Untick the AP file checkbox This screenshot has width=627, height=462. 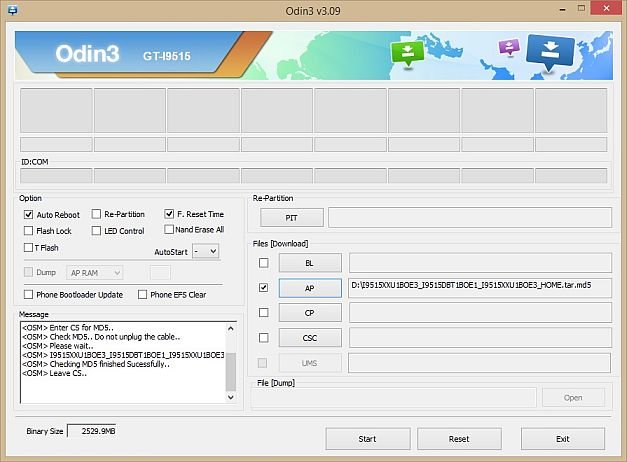coord(264,288)
